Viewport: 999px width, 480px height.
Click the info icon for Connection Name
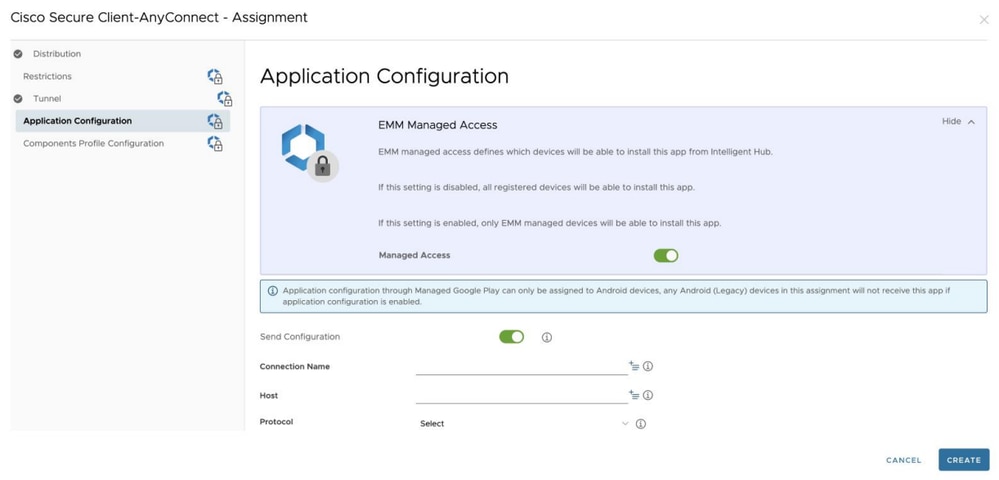point(648,367)
